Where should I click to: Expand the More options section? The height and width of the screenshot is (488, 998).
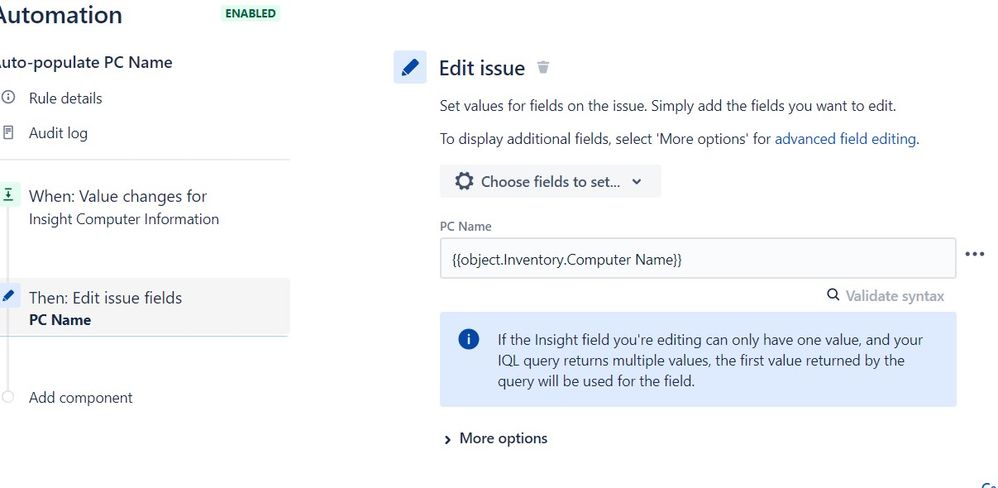496,438
